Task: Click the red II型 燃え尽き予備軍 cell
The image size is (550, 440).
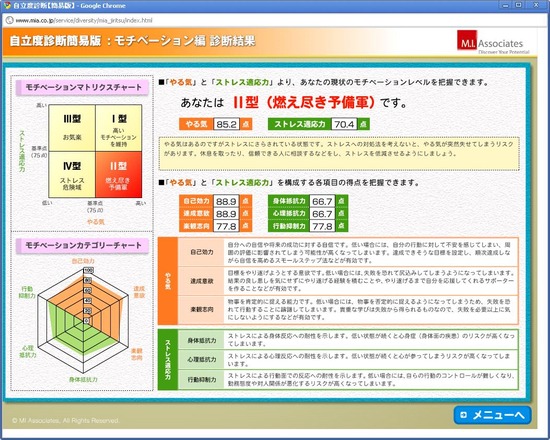Action: (119, 174)
